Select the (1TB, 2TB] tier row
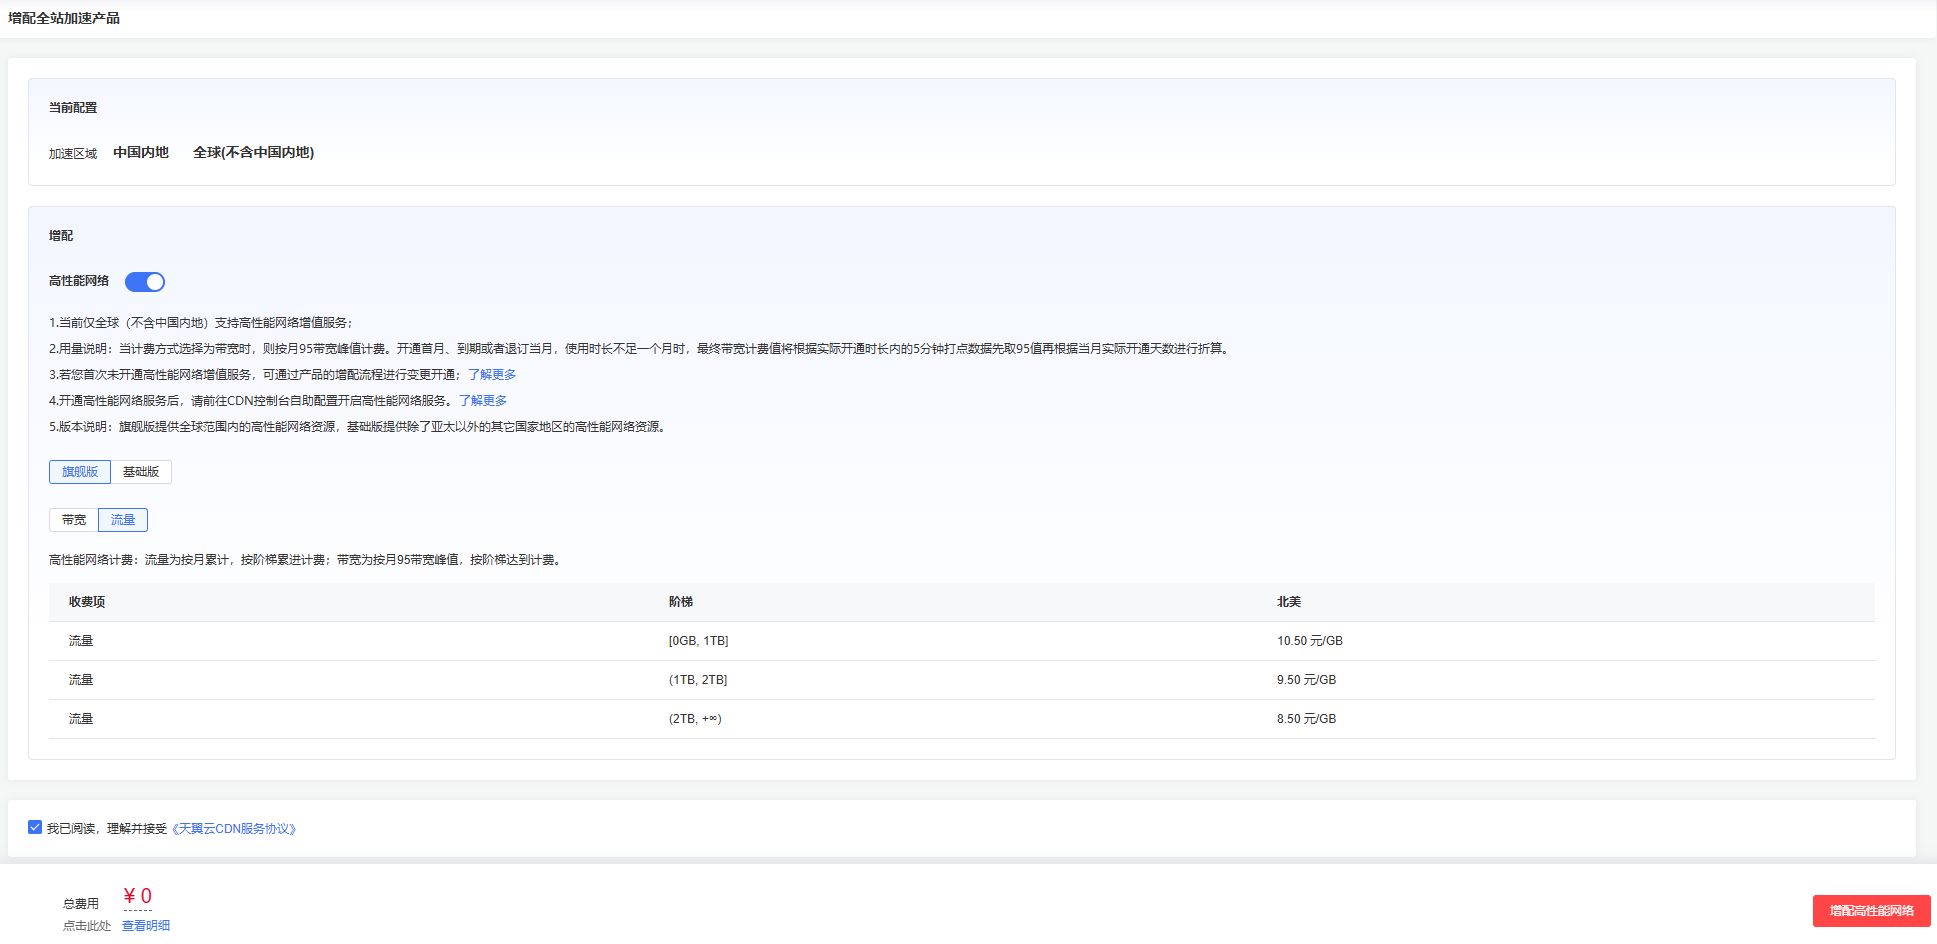Image resolution: width=1937 pixels, height=944 pixels. point(698,680)
